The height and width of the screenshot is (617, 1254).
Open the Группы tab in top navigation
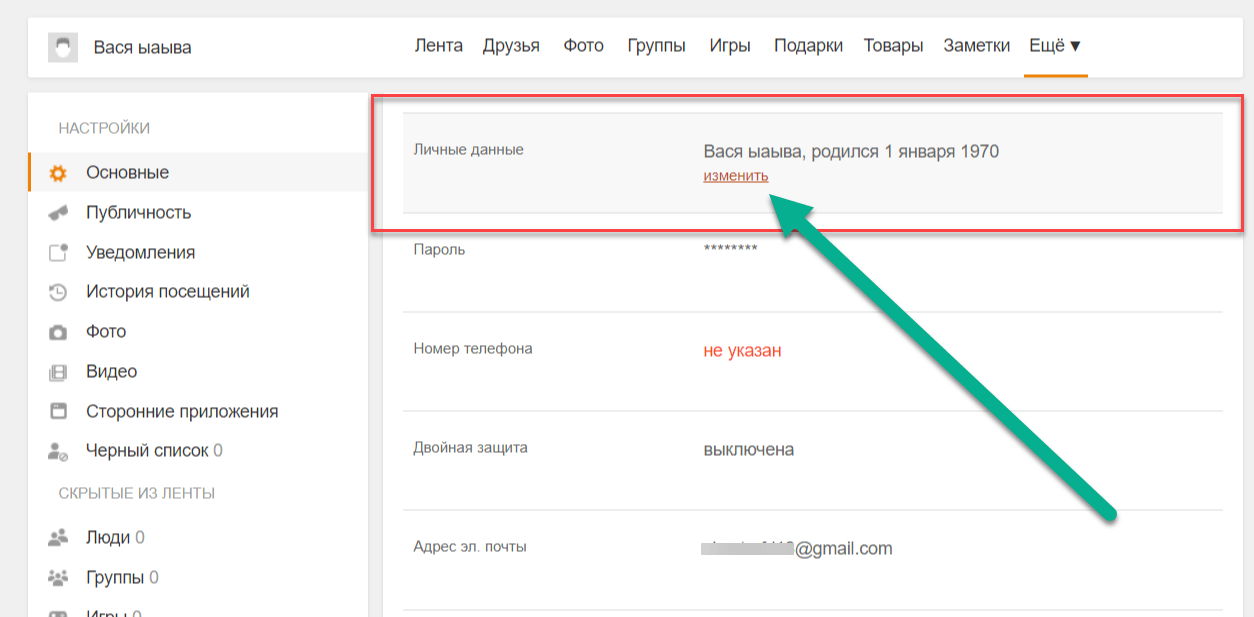pos(657,46)
